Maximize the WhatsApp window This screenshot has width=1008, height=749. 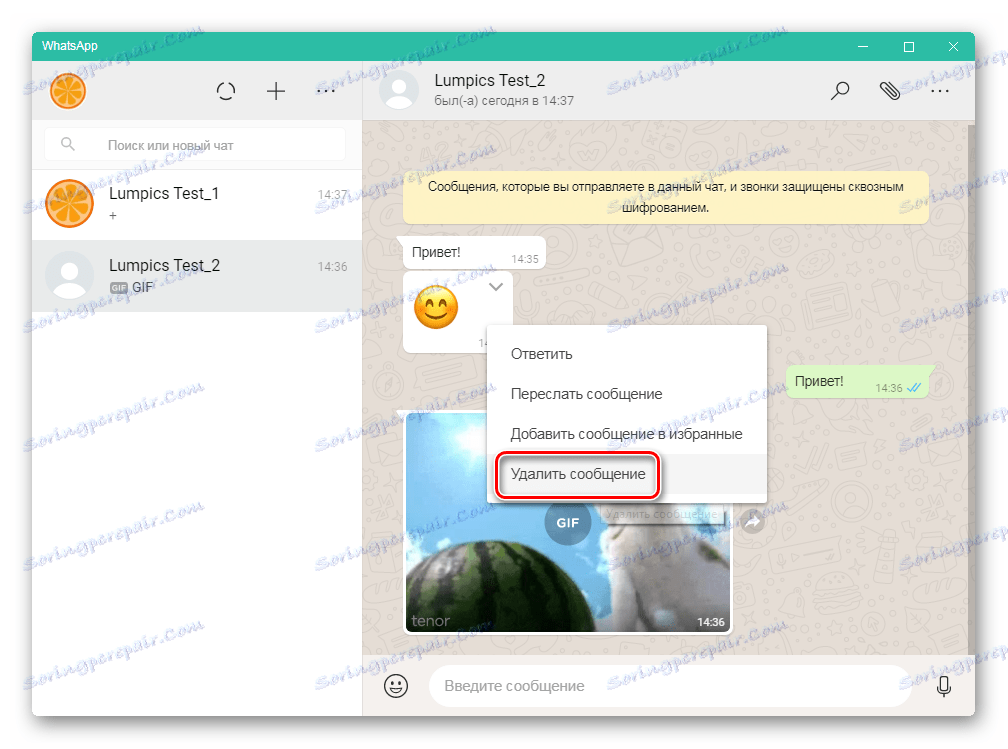coord(908,46)
